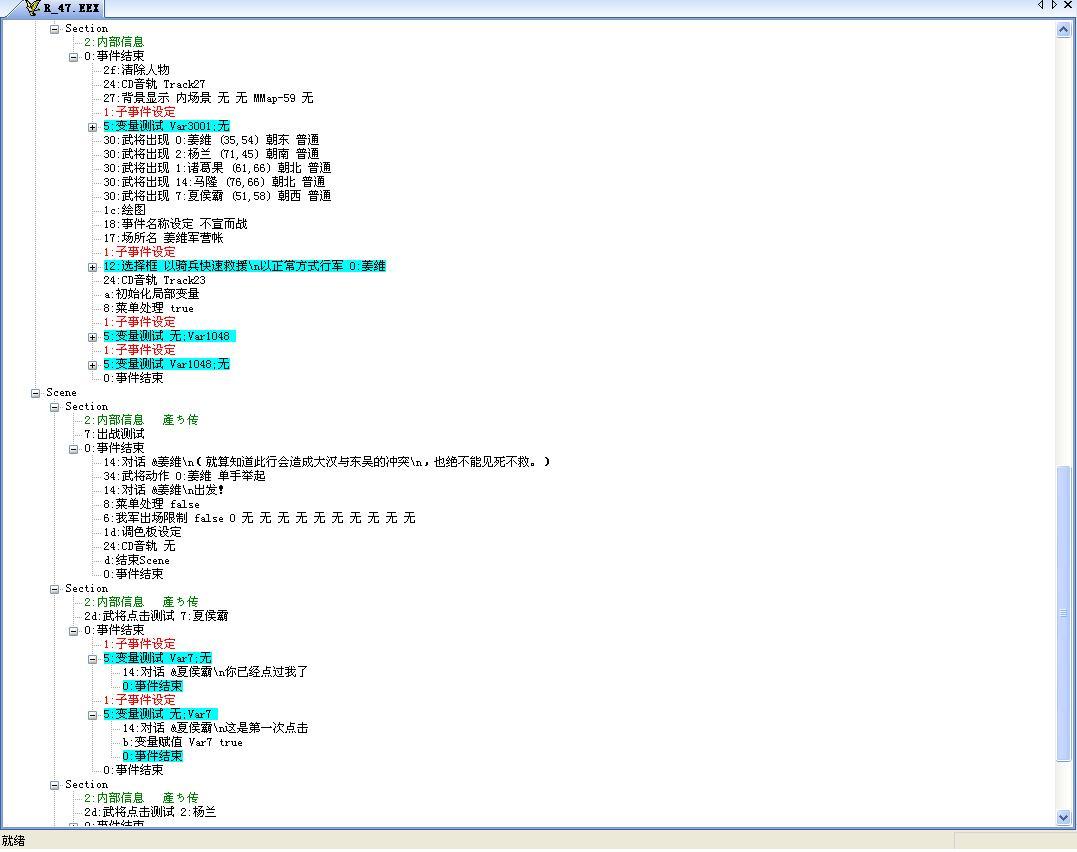Close the R_47.EEX document with X

(x=1068, y=5)
